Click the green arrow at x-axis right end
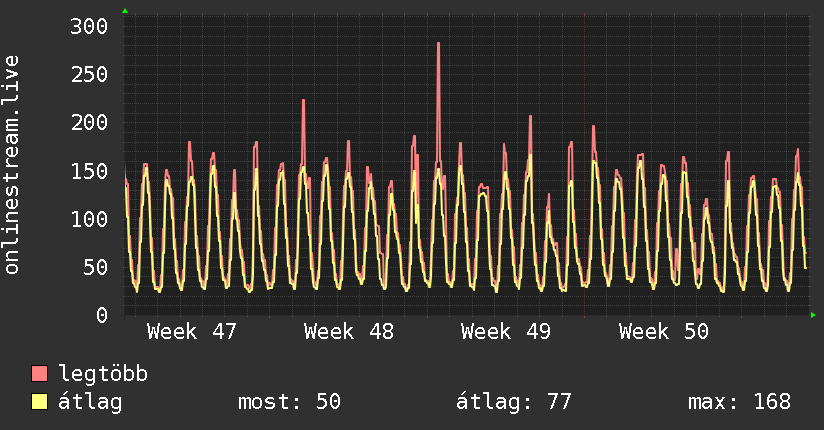Screen dimensions: 824x430 click(814, 315)
